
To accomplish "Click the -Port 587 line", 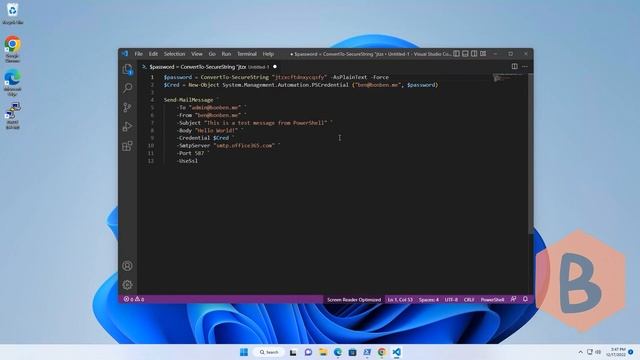I will [x=191, y=153].
